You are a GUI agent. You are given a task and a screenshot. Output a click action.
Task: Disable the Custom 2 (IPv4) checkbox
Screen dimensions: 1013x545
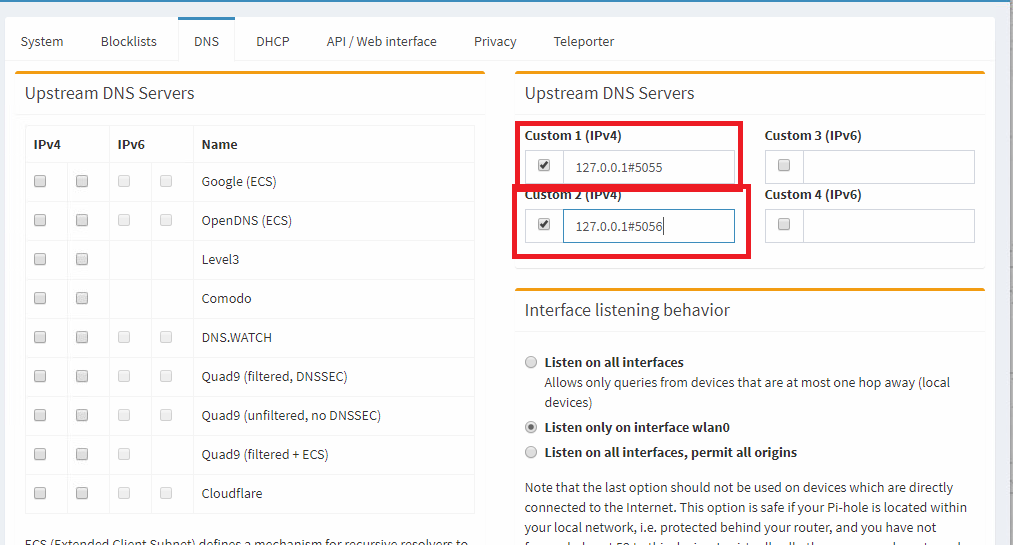tap(544, 225)
